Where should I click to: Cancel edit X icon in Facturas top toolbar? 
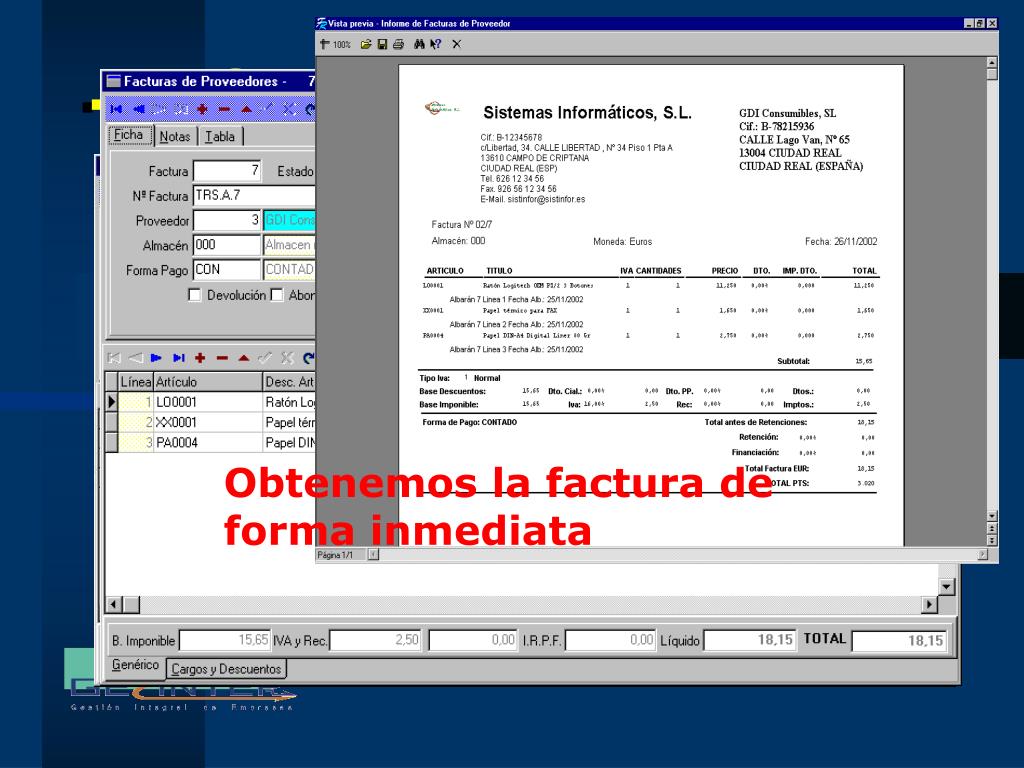289,109
